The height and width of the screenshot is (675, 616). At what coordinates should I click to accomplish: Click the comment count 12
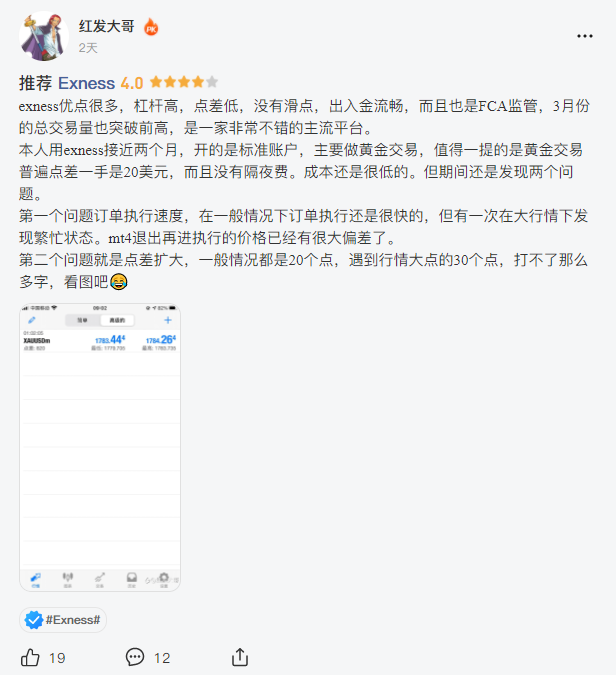coord(162,658)
